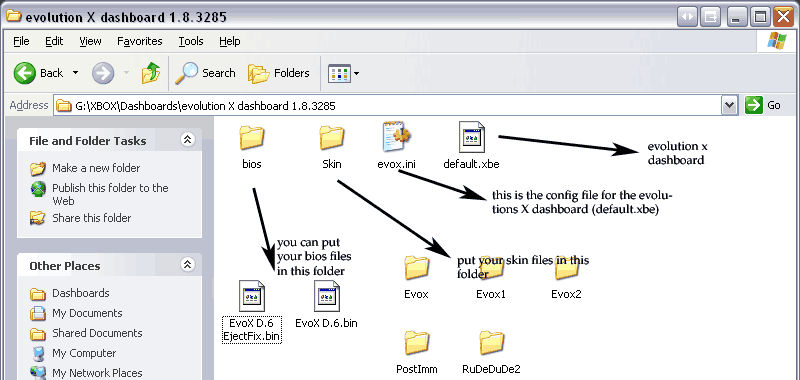Click Make a new folder link
Screen dimensions: 800x380
tap(95, 168)
